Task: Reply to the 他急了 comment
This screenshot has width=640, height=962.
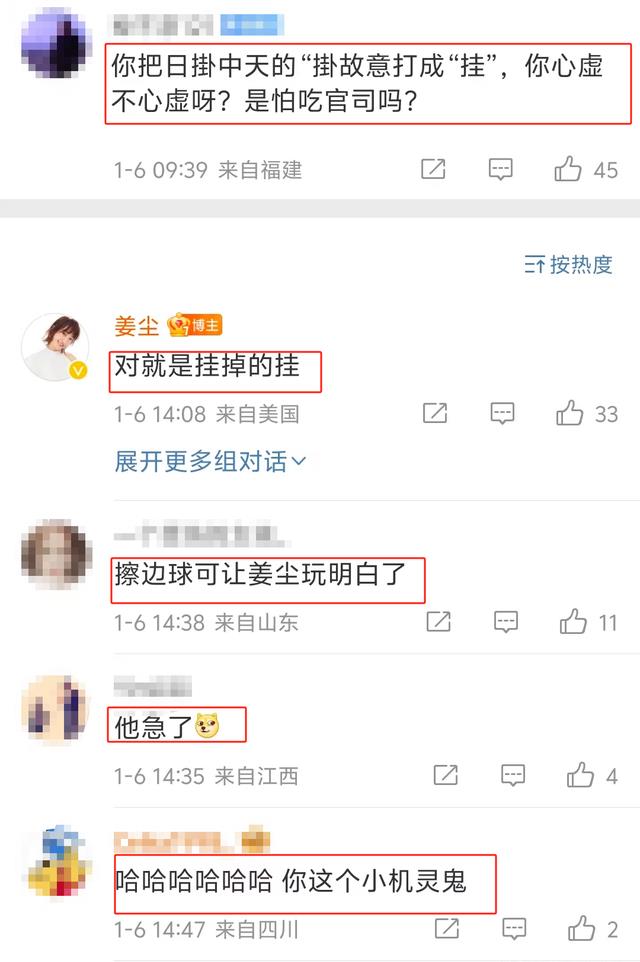Action: click(513, 775)
